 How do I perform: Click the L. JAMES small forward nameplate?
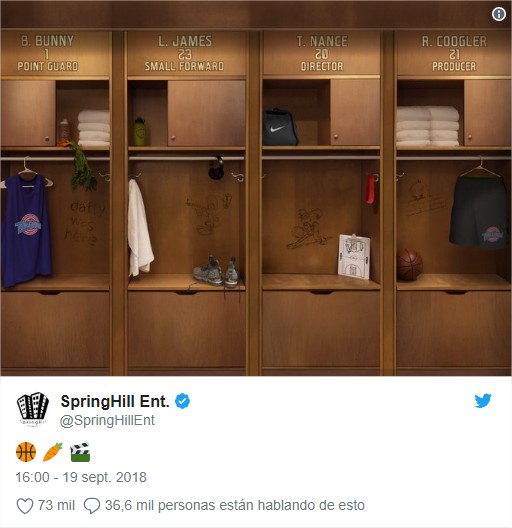point(184,53)
